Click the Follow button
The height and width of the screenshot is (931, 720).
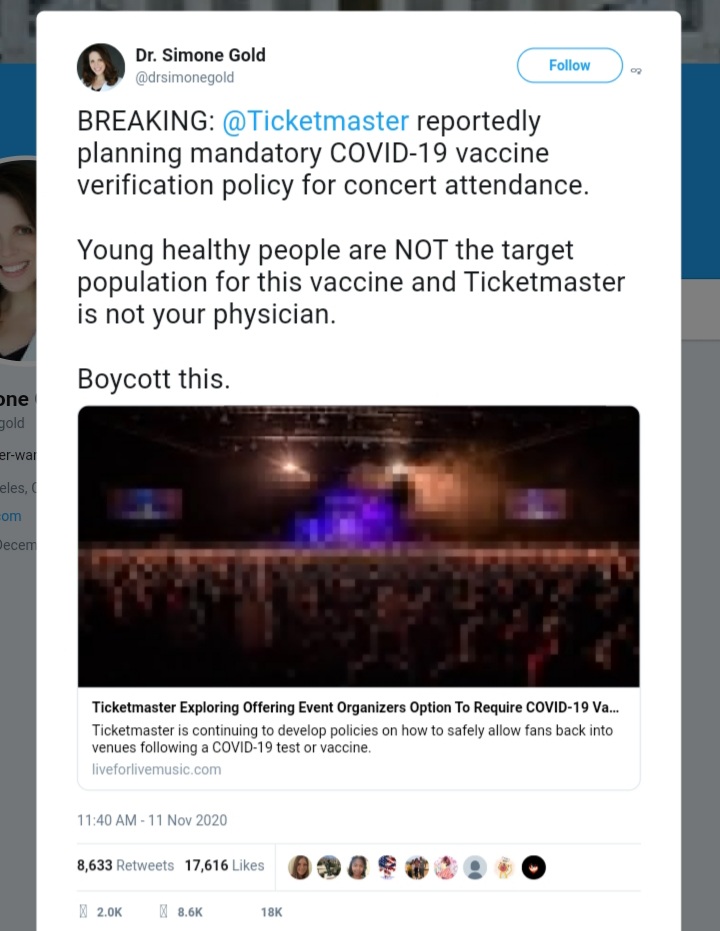pos(569,65)
